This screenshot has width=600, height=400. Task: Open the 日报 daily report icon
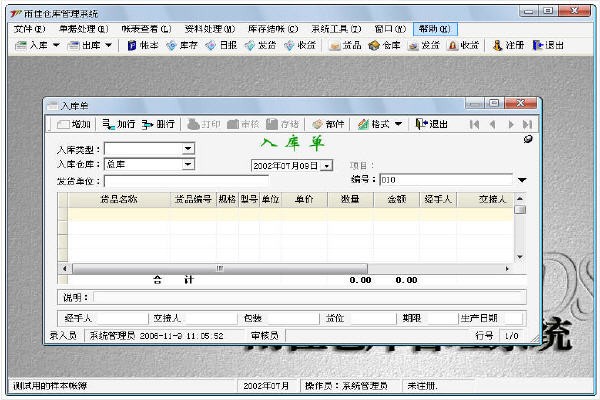pos(222,46)
